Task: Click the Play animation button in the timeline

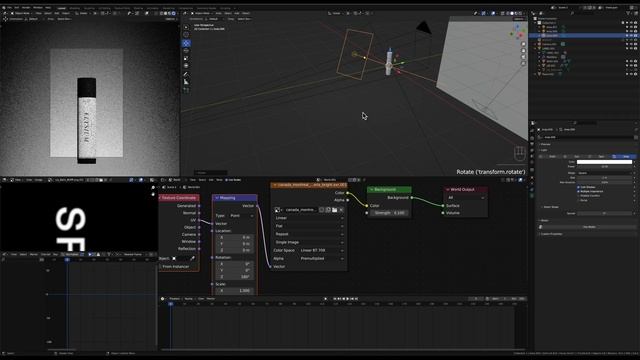Action: coord(348,299)
